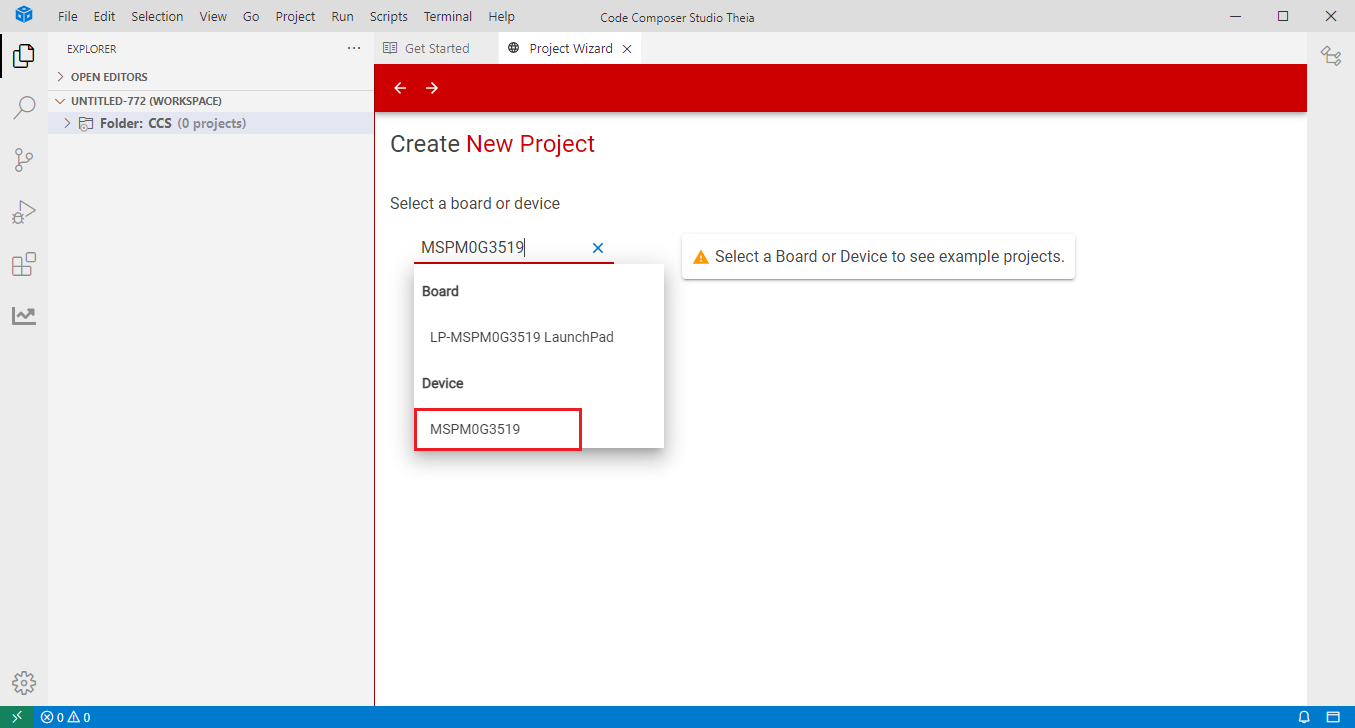Show errors and warnings problems count
Image resolution: width=1355 pixels, height=728 pixels.
66,717
